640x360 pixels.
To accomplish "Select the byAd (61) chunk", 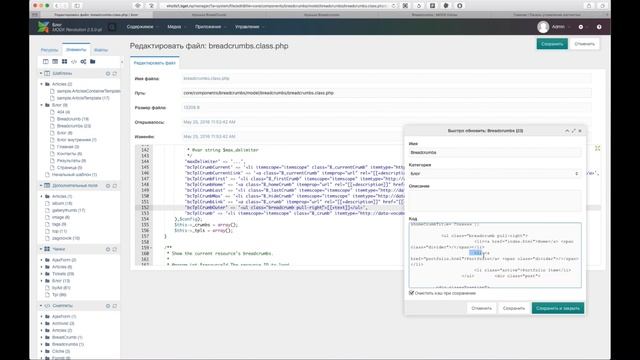I will click(x=61, y=288).
